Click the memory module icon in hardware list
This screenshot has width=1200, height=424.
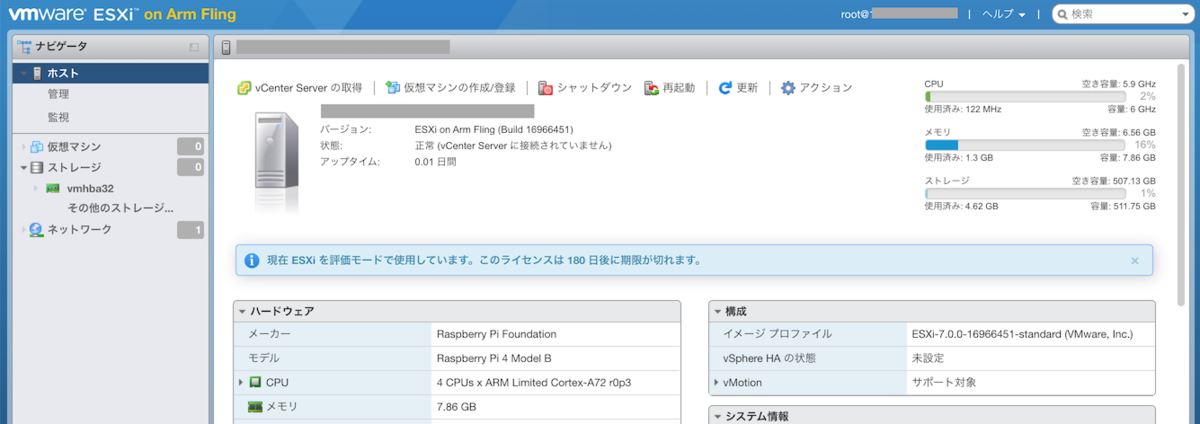click(x=255, y=407)
